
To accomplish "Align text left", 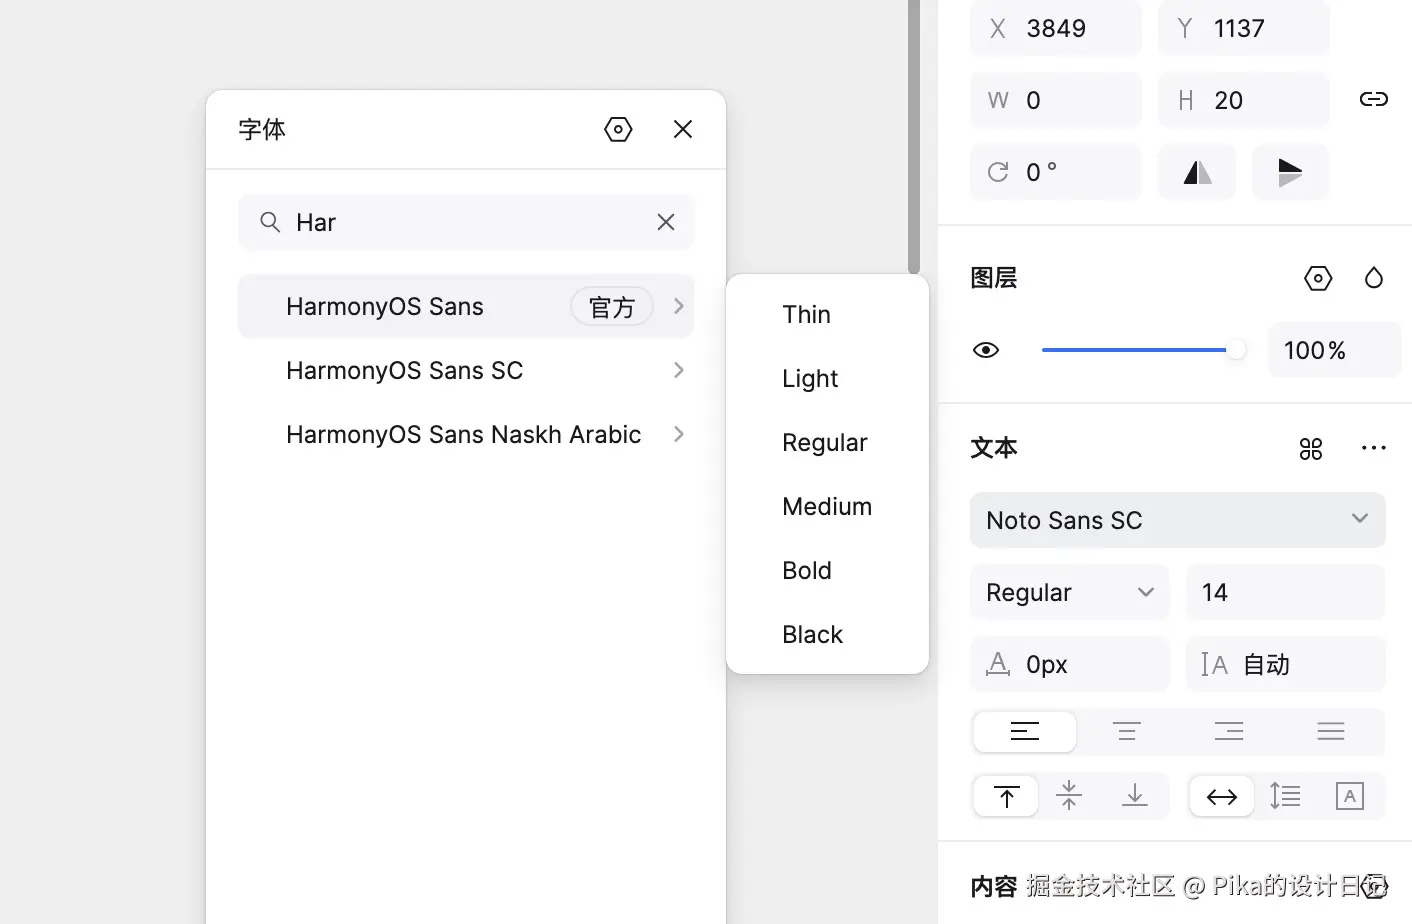I will [1025, 732].
